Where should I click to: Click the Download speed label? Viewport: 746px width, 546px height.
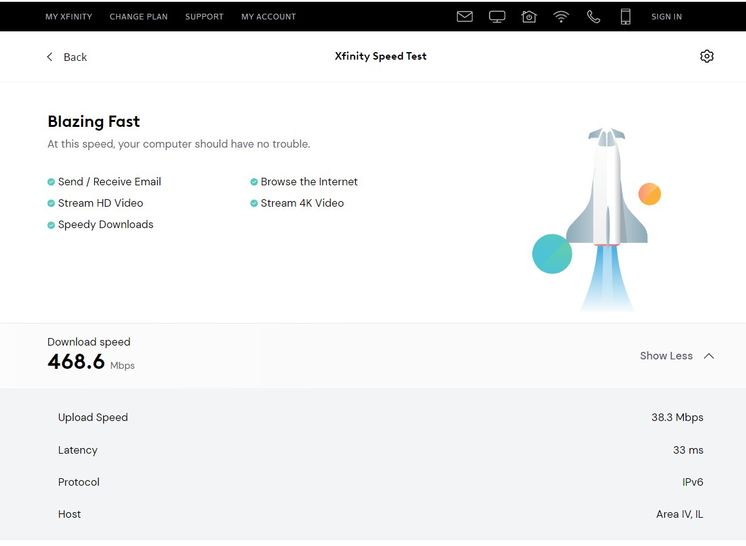89,342
